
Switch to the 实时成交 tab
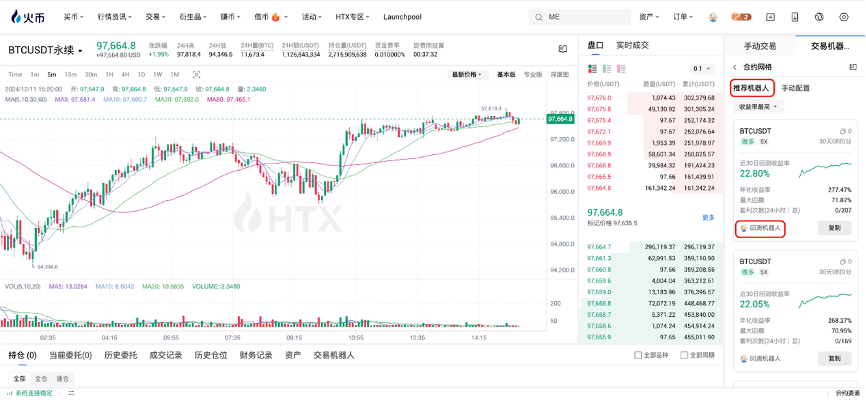[632, 45]
